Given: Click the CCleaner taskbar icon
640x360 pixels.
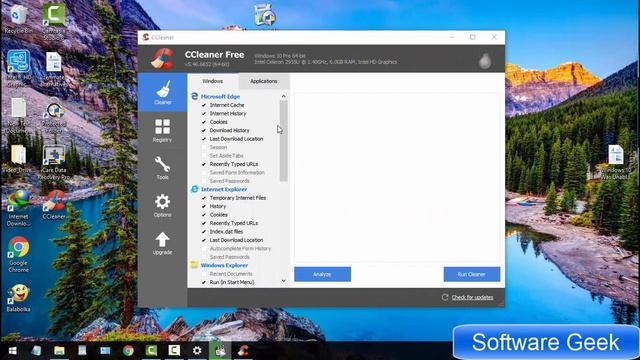Looking at the screenshot, I should tap(244, 351).
